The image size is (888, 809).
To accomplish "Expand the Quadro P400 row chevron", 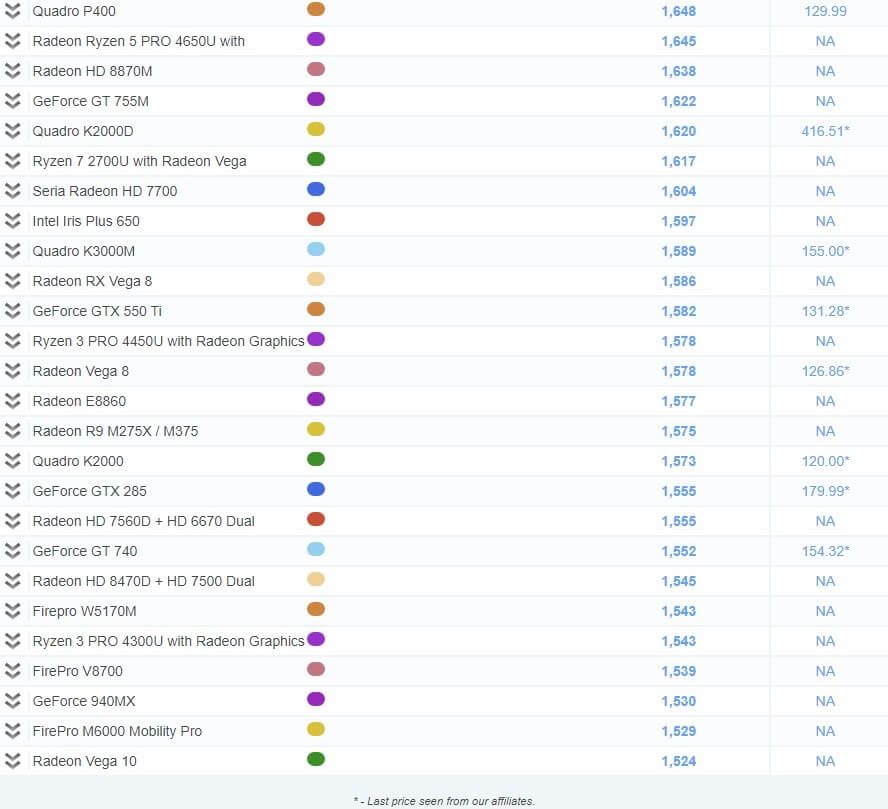I will coord(12,11).
